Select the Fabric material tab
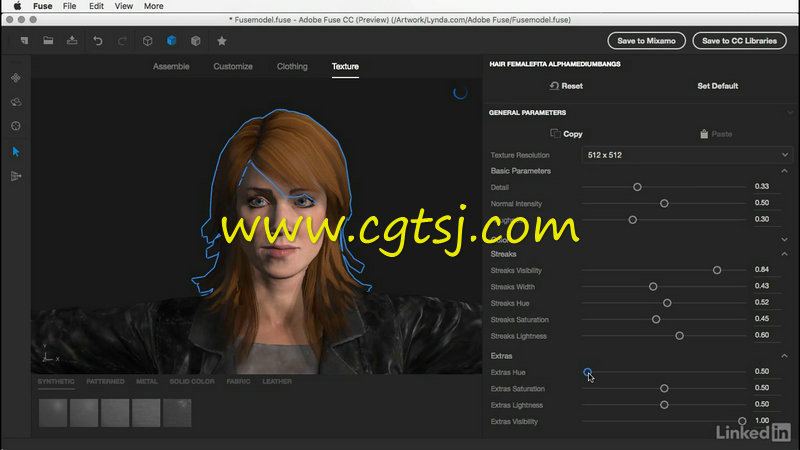This screenshot has width=800, height=450. click(x=238, y=382)
